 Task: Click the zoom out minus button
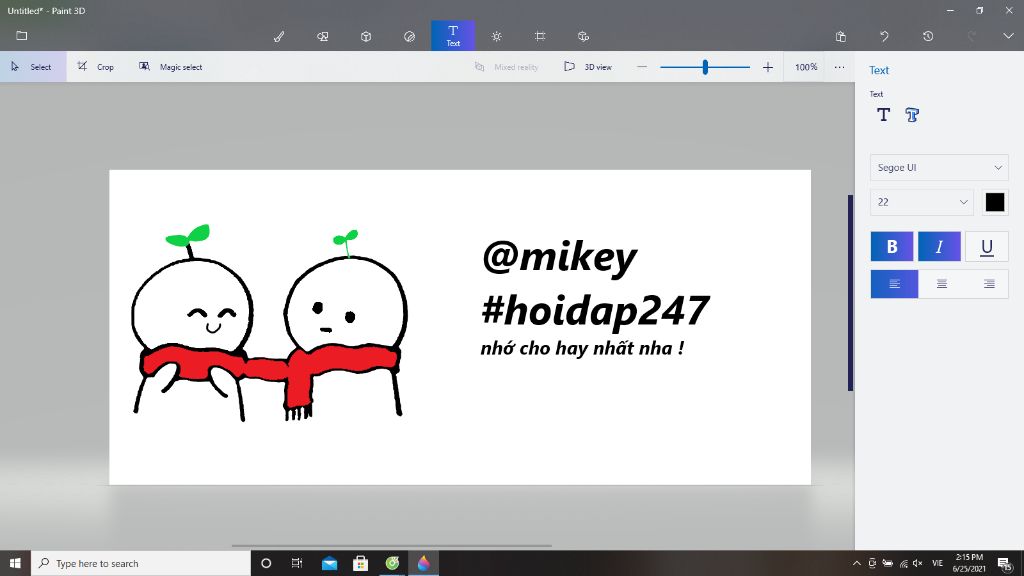click(642, 67)
